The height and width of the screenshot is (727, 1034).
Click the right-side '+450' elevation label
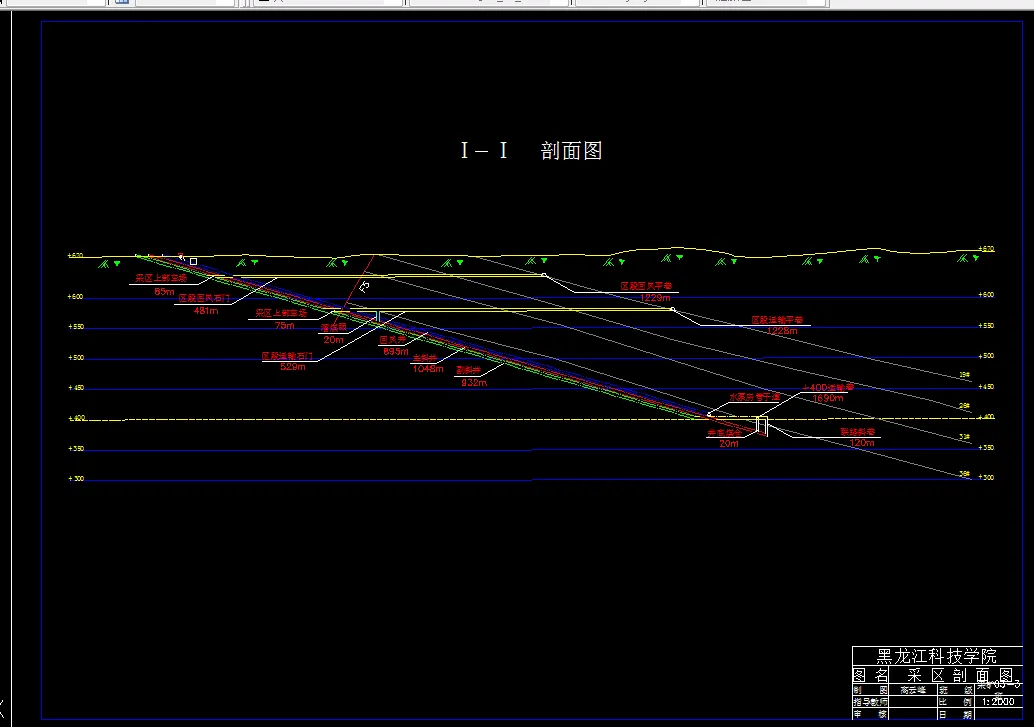tap(987, 387)
